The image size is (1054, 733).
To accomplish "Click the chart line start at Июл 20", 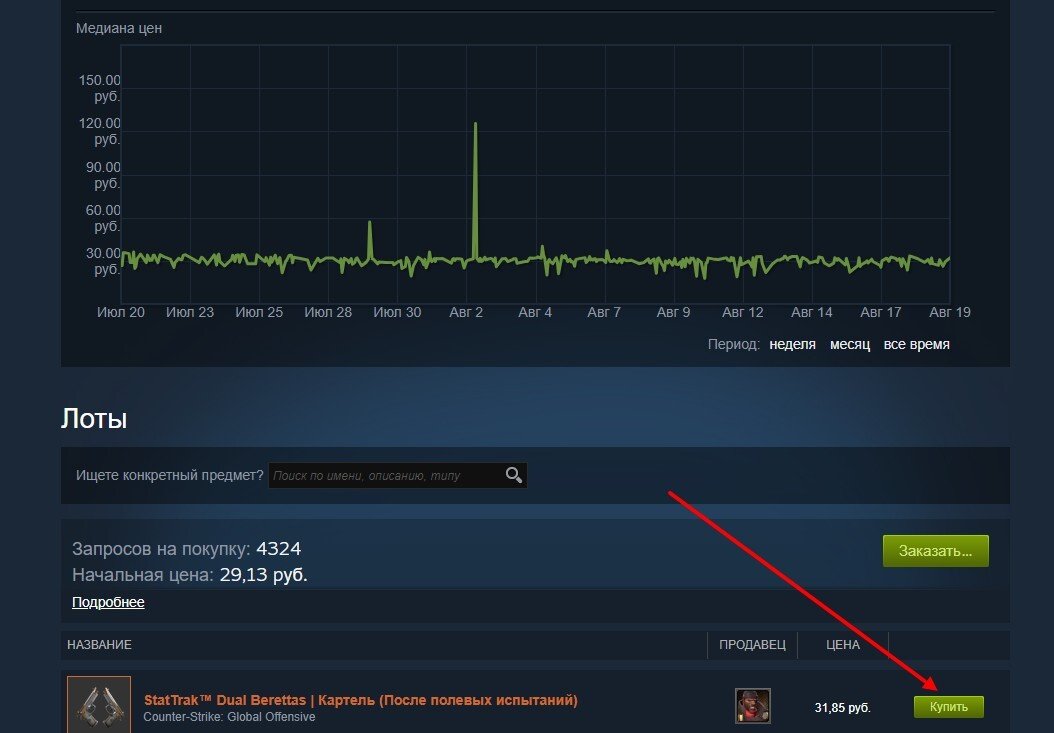I will coord(122,255).
